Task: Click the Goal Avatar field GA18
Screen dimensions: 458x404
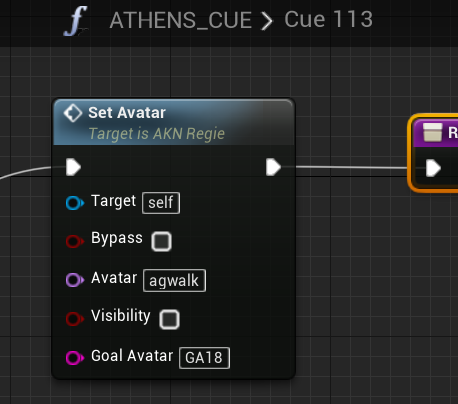Action: [x=204, y=358]
